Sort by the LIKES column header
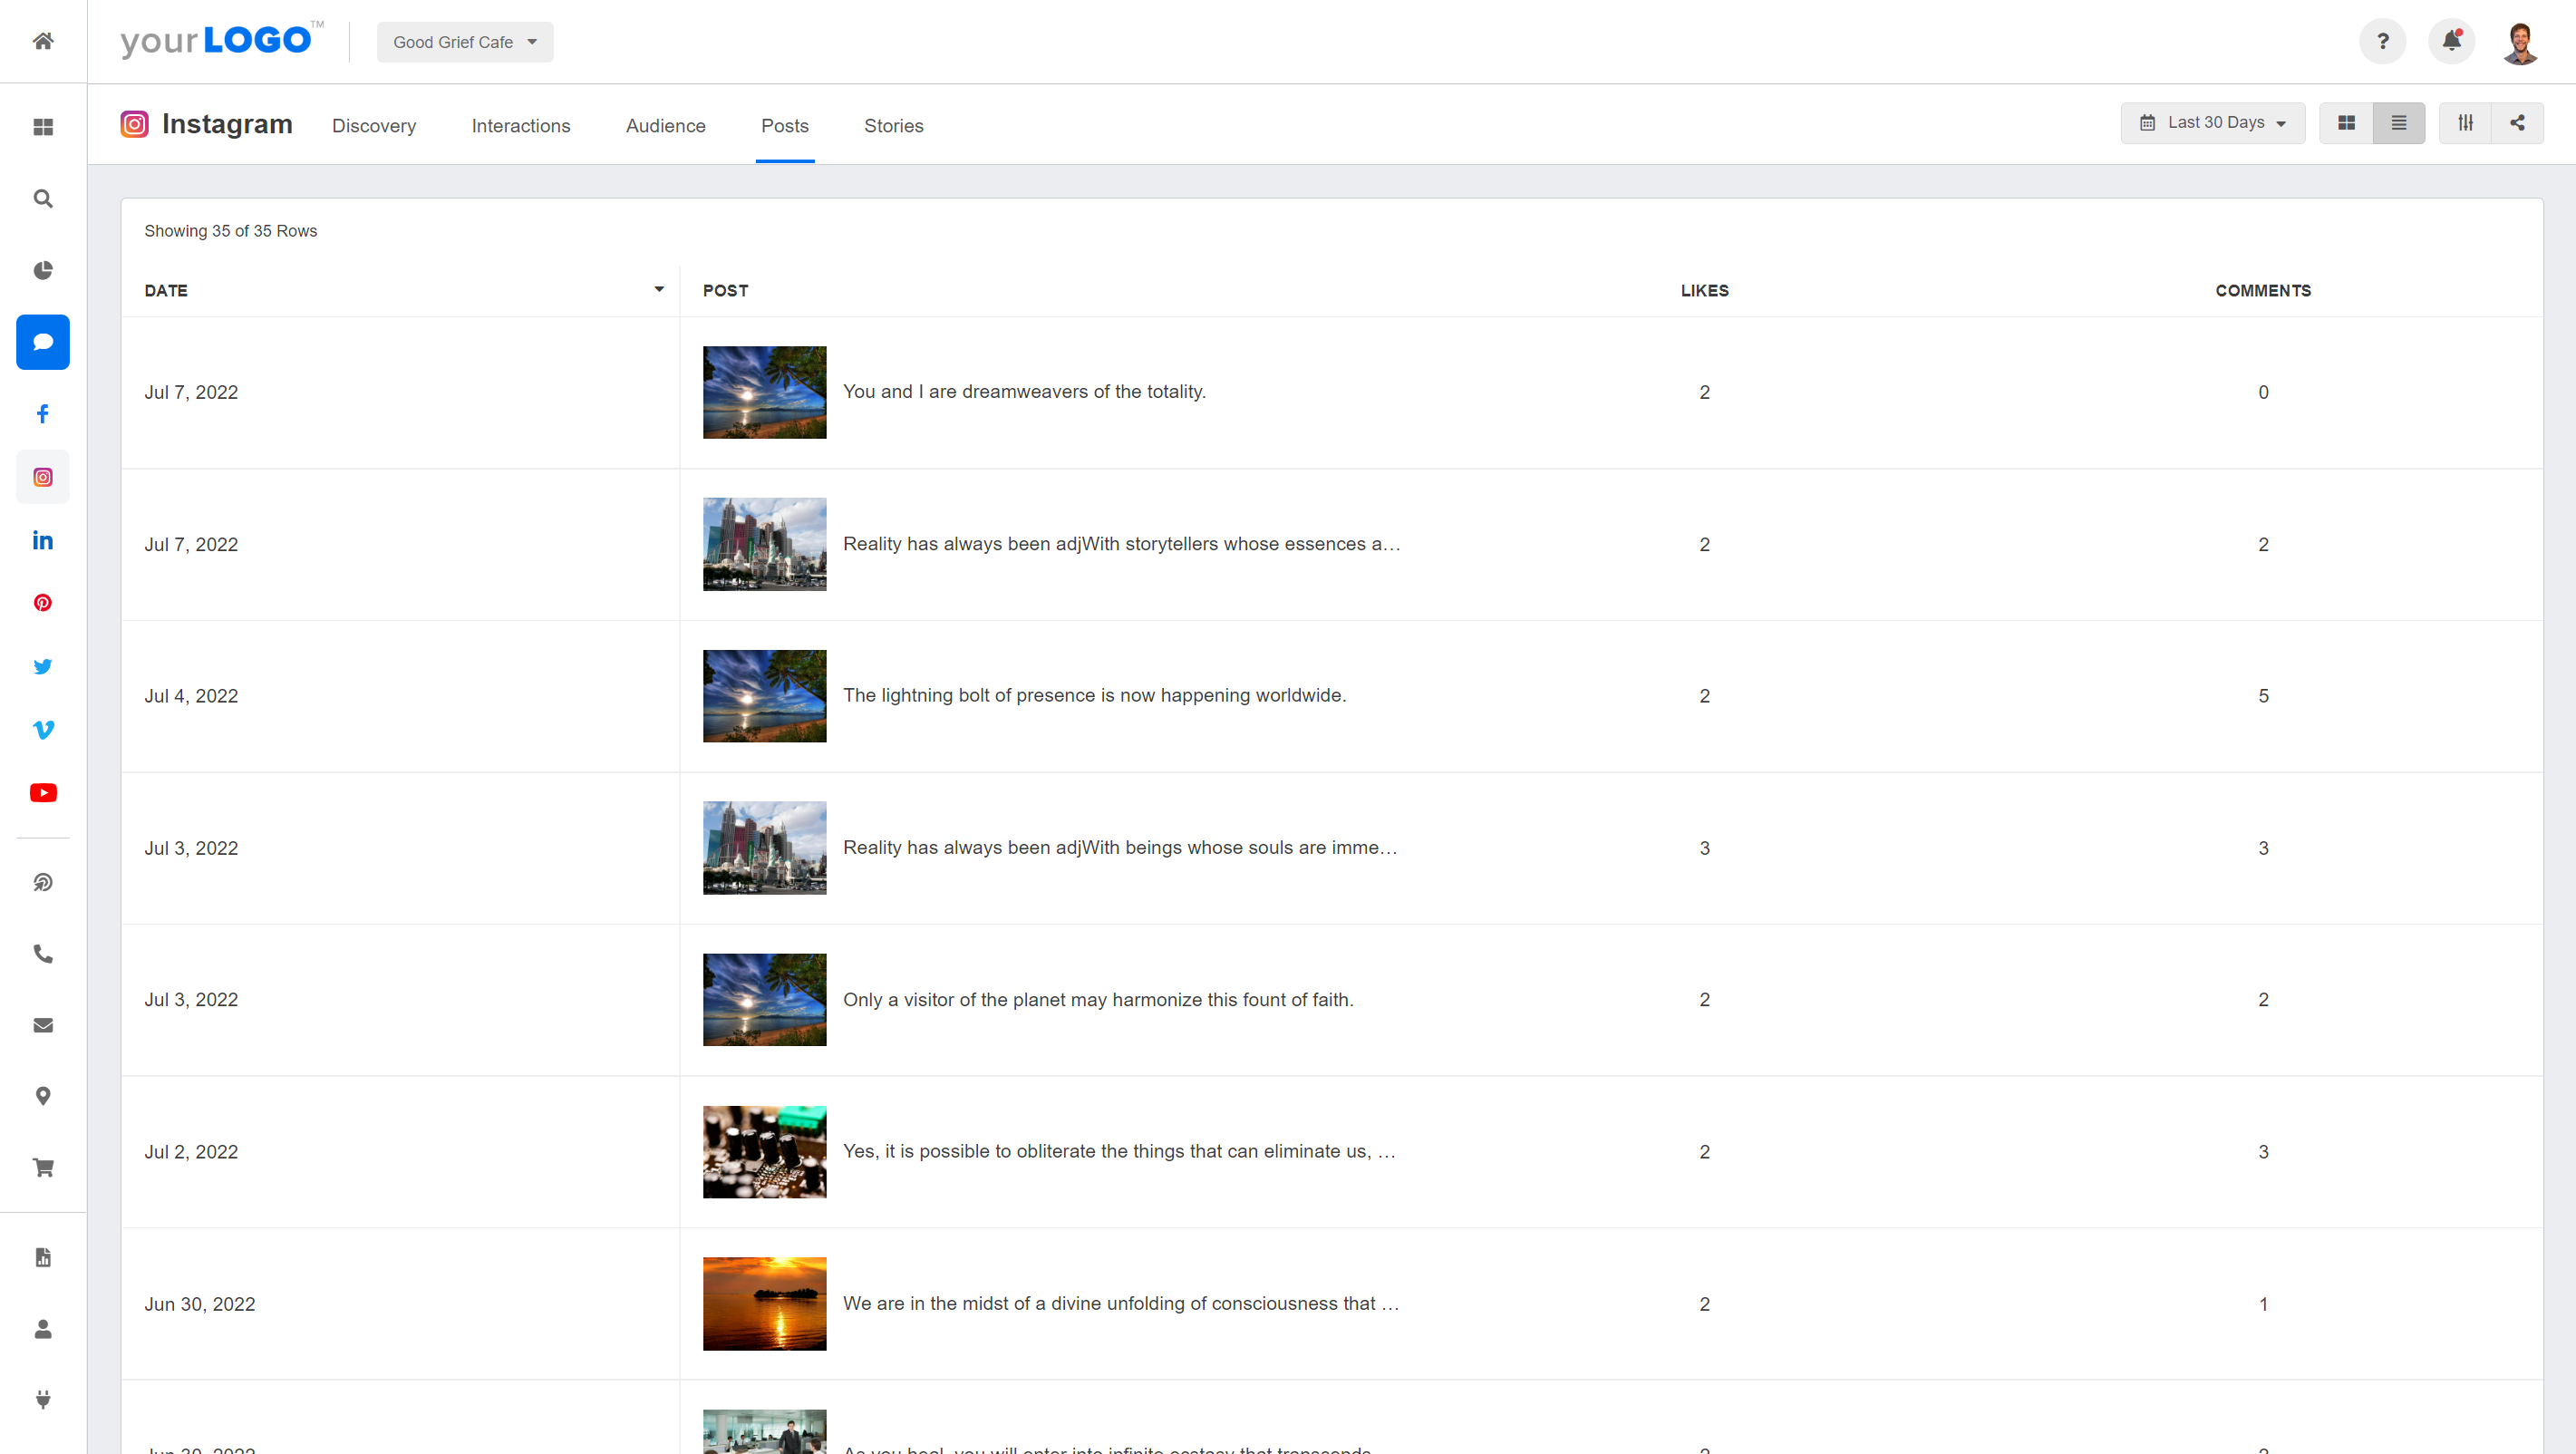This screenshot has height=1454, width=2576. 1705,290
